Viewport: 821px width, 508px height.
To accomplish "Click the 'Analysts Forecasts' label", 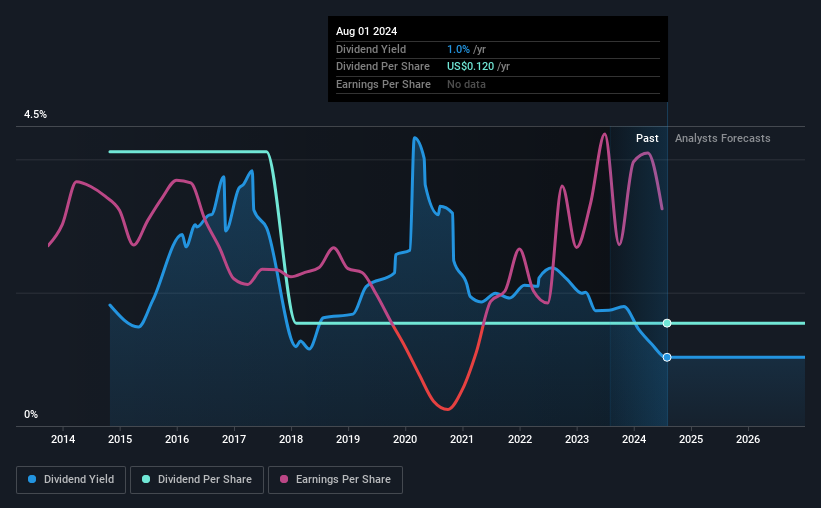I will [722, 138].
